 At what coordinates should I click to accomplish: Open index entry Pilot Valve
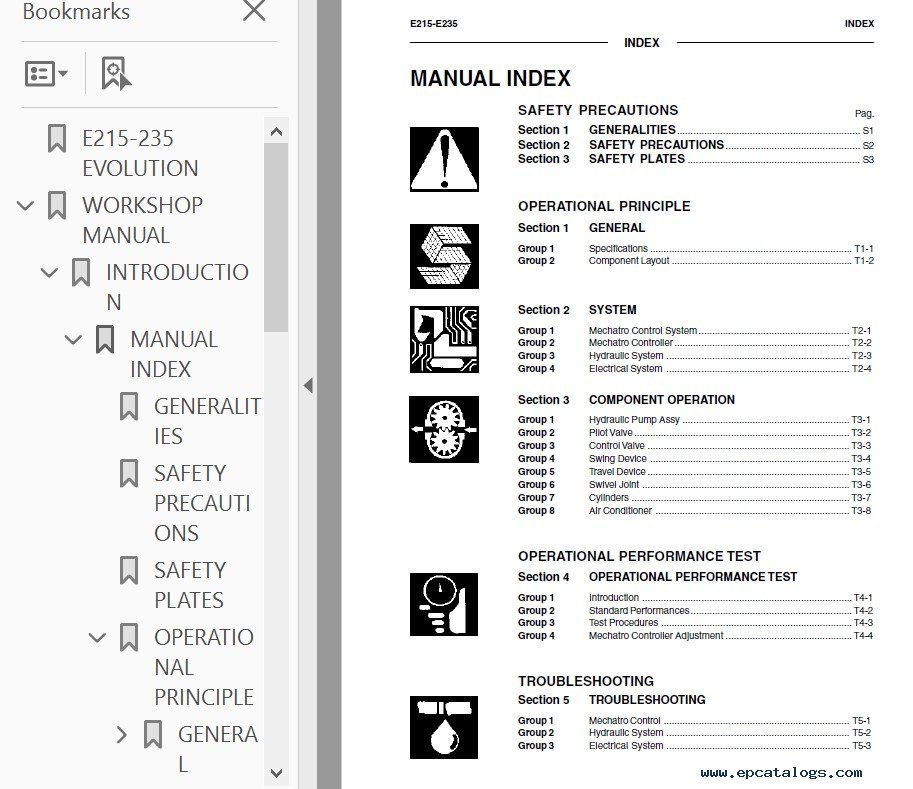click(695, 433)
